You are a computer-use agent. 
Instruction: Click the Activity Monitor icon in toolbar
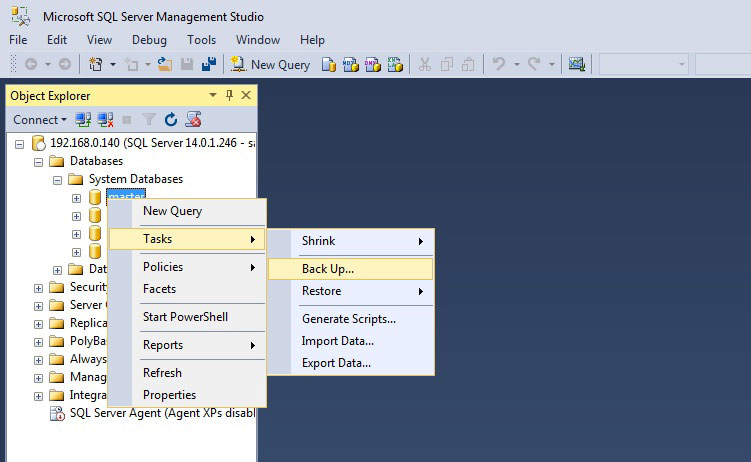[576, 64]
